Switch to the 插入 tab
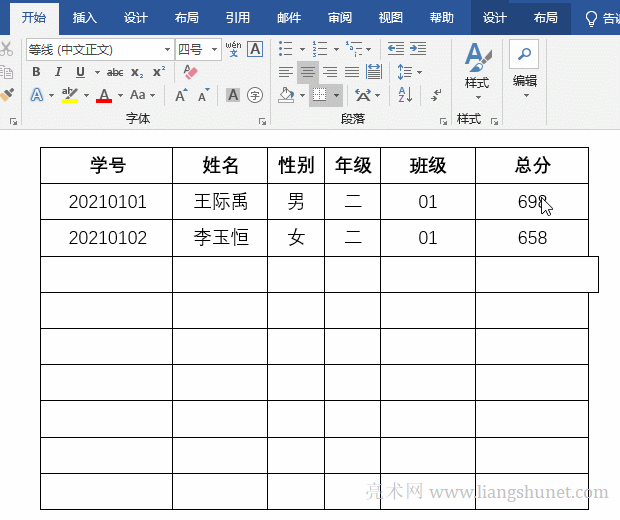620x520 pixels. (x=85, y=18)
